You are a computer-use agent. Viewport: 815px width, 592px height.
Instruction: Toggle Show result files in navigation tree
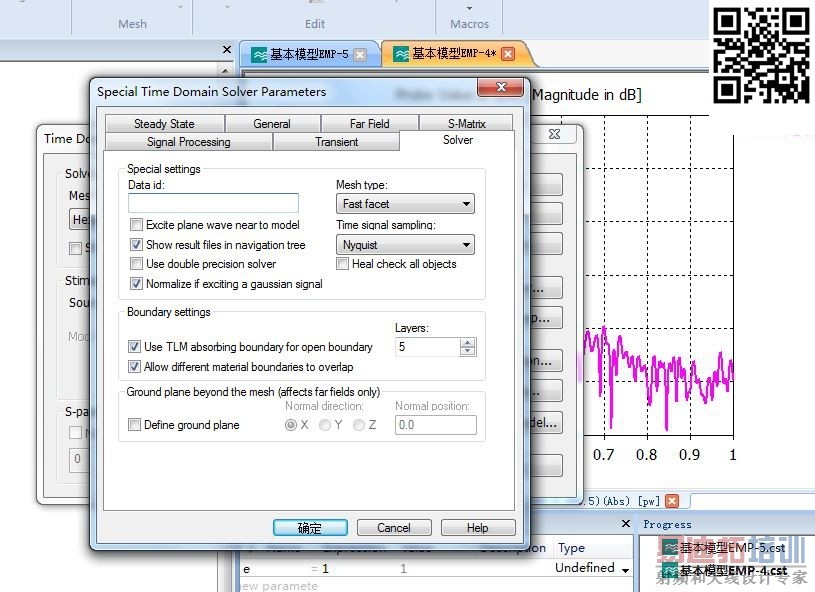[x=136, y=244]
